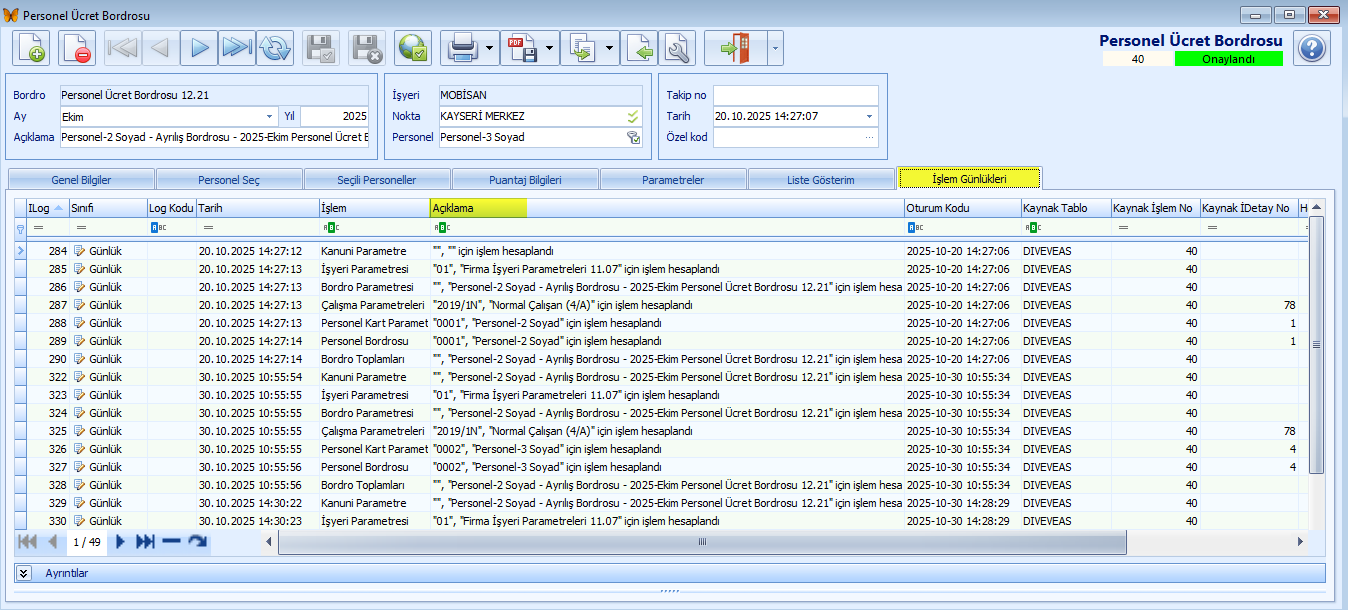Open the Puantaj Bilgileri tab
Image resolution: width=1348 pixels, height=610 pixels.
525,180
